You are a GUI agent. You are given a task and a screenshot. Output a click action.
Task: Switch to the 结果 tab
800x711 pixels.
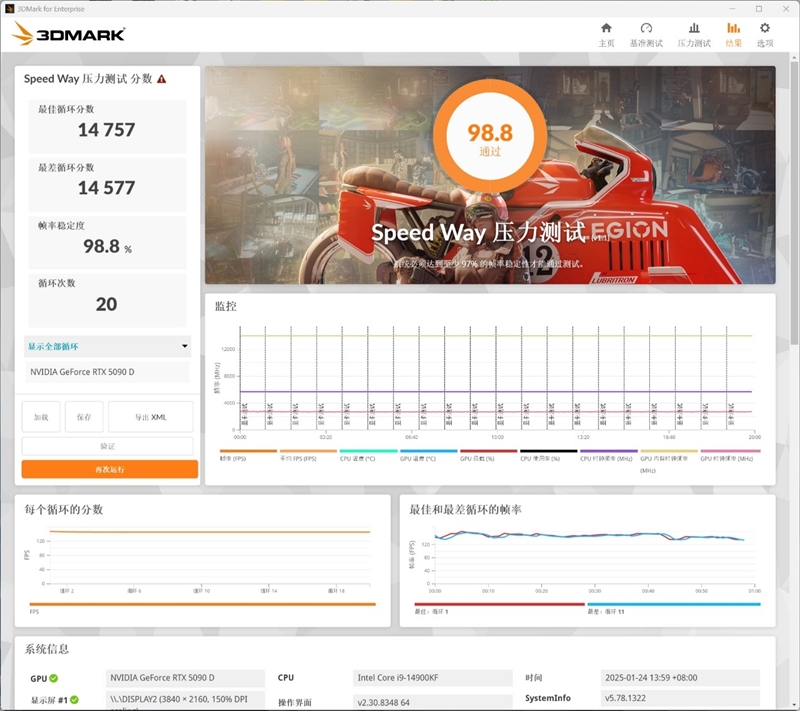(733, 31)
